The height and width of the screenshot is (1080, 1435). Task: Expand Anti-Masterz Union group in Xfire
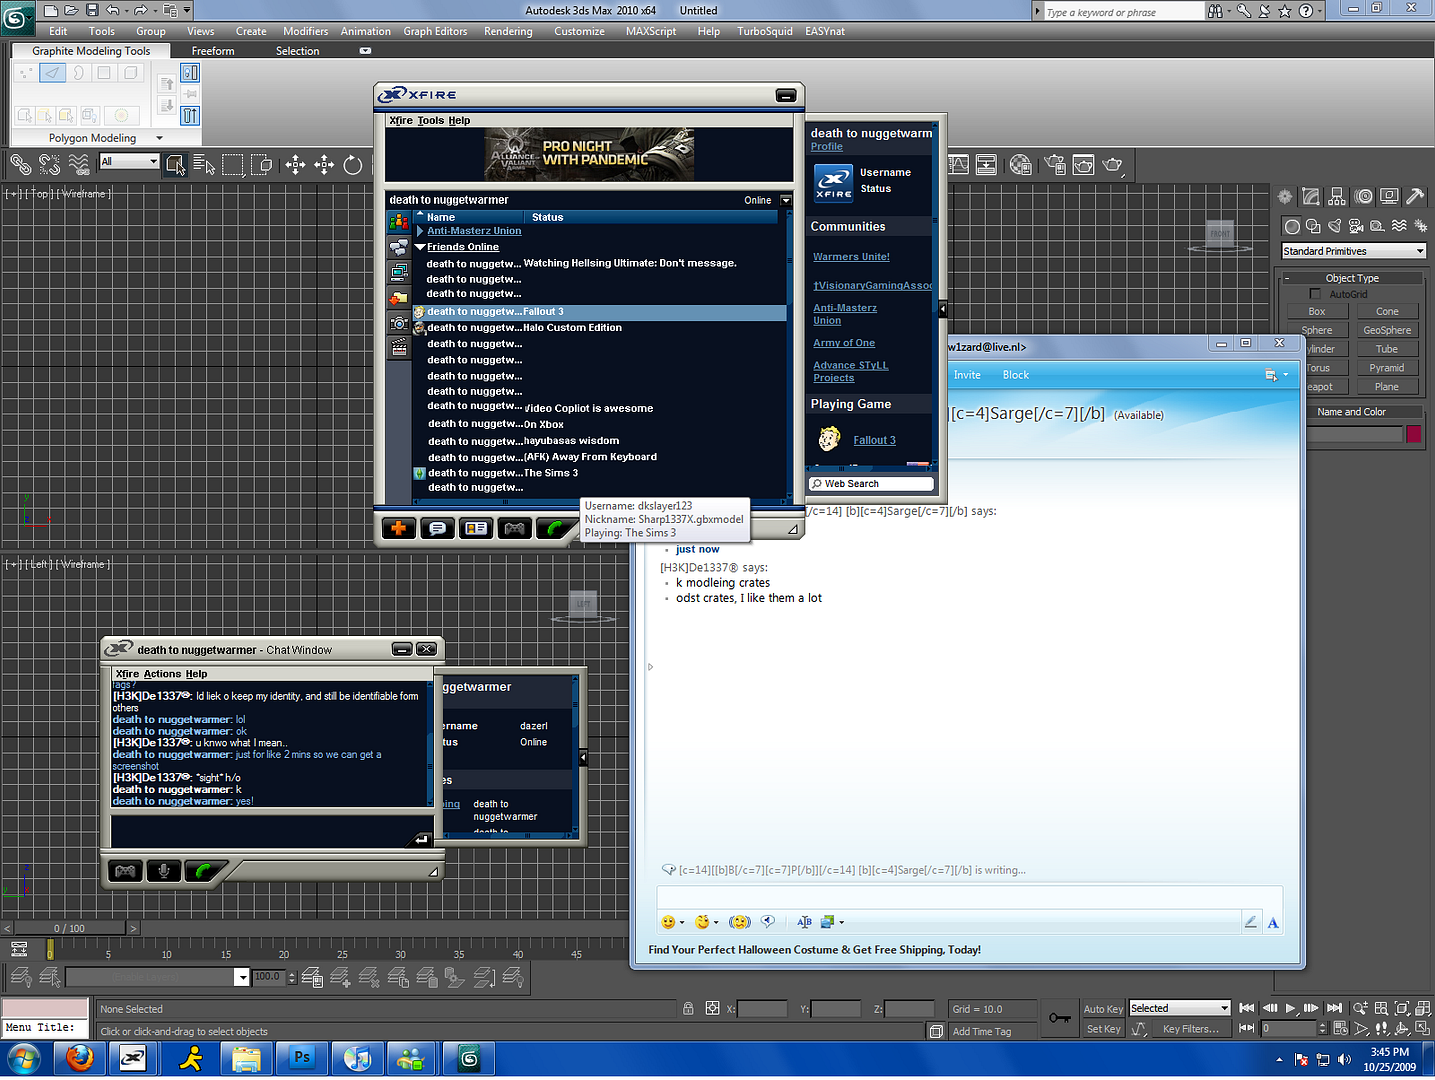[x=420, y=231]
